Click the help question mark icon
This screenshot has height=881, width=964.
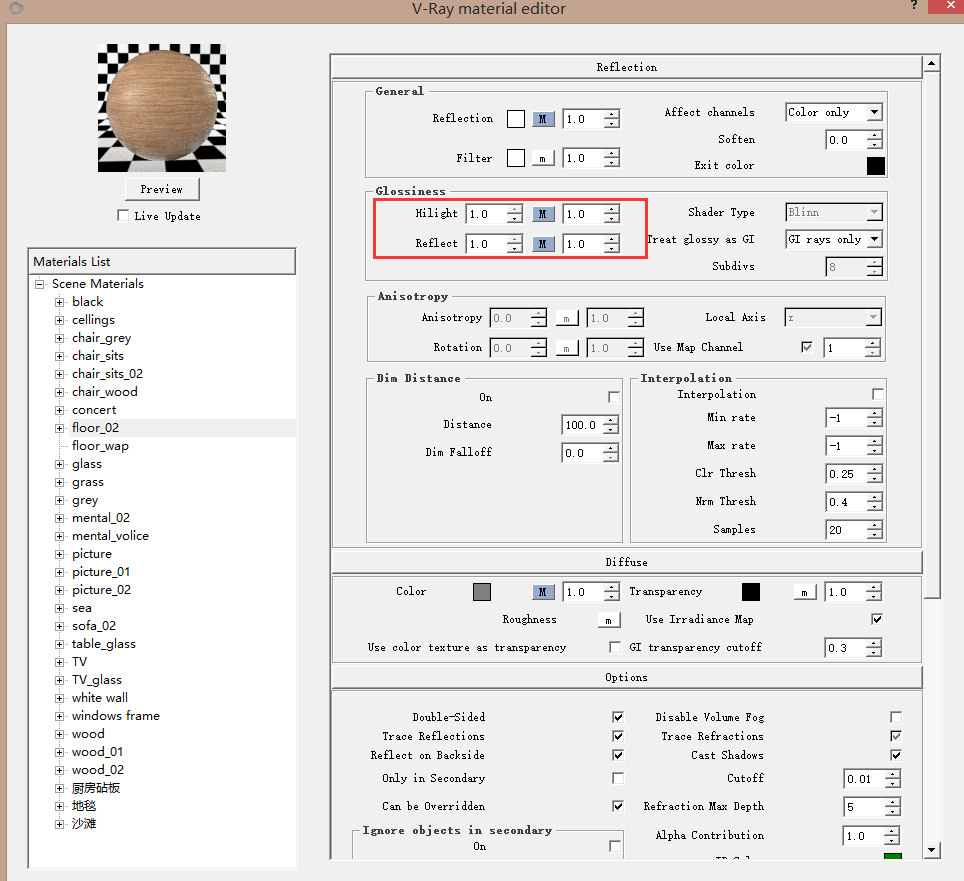pyautogui.click(x=913, y=6)
